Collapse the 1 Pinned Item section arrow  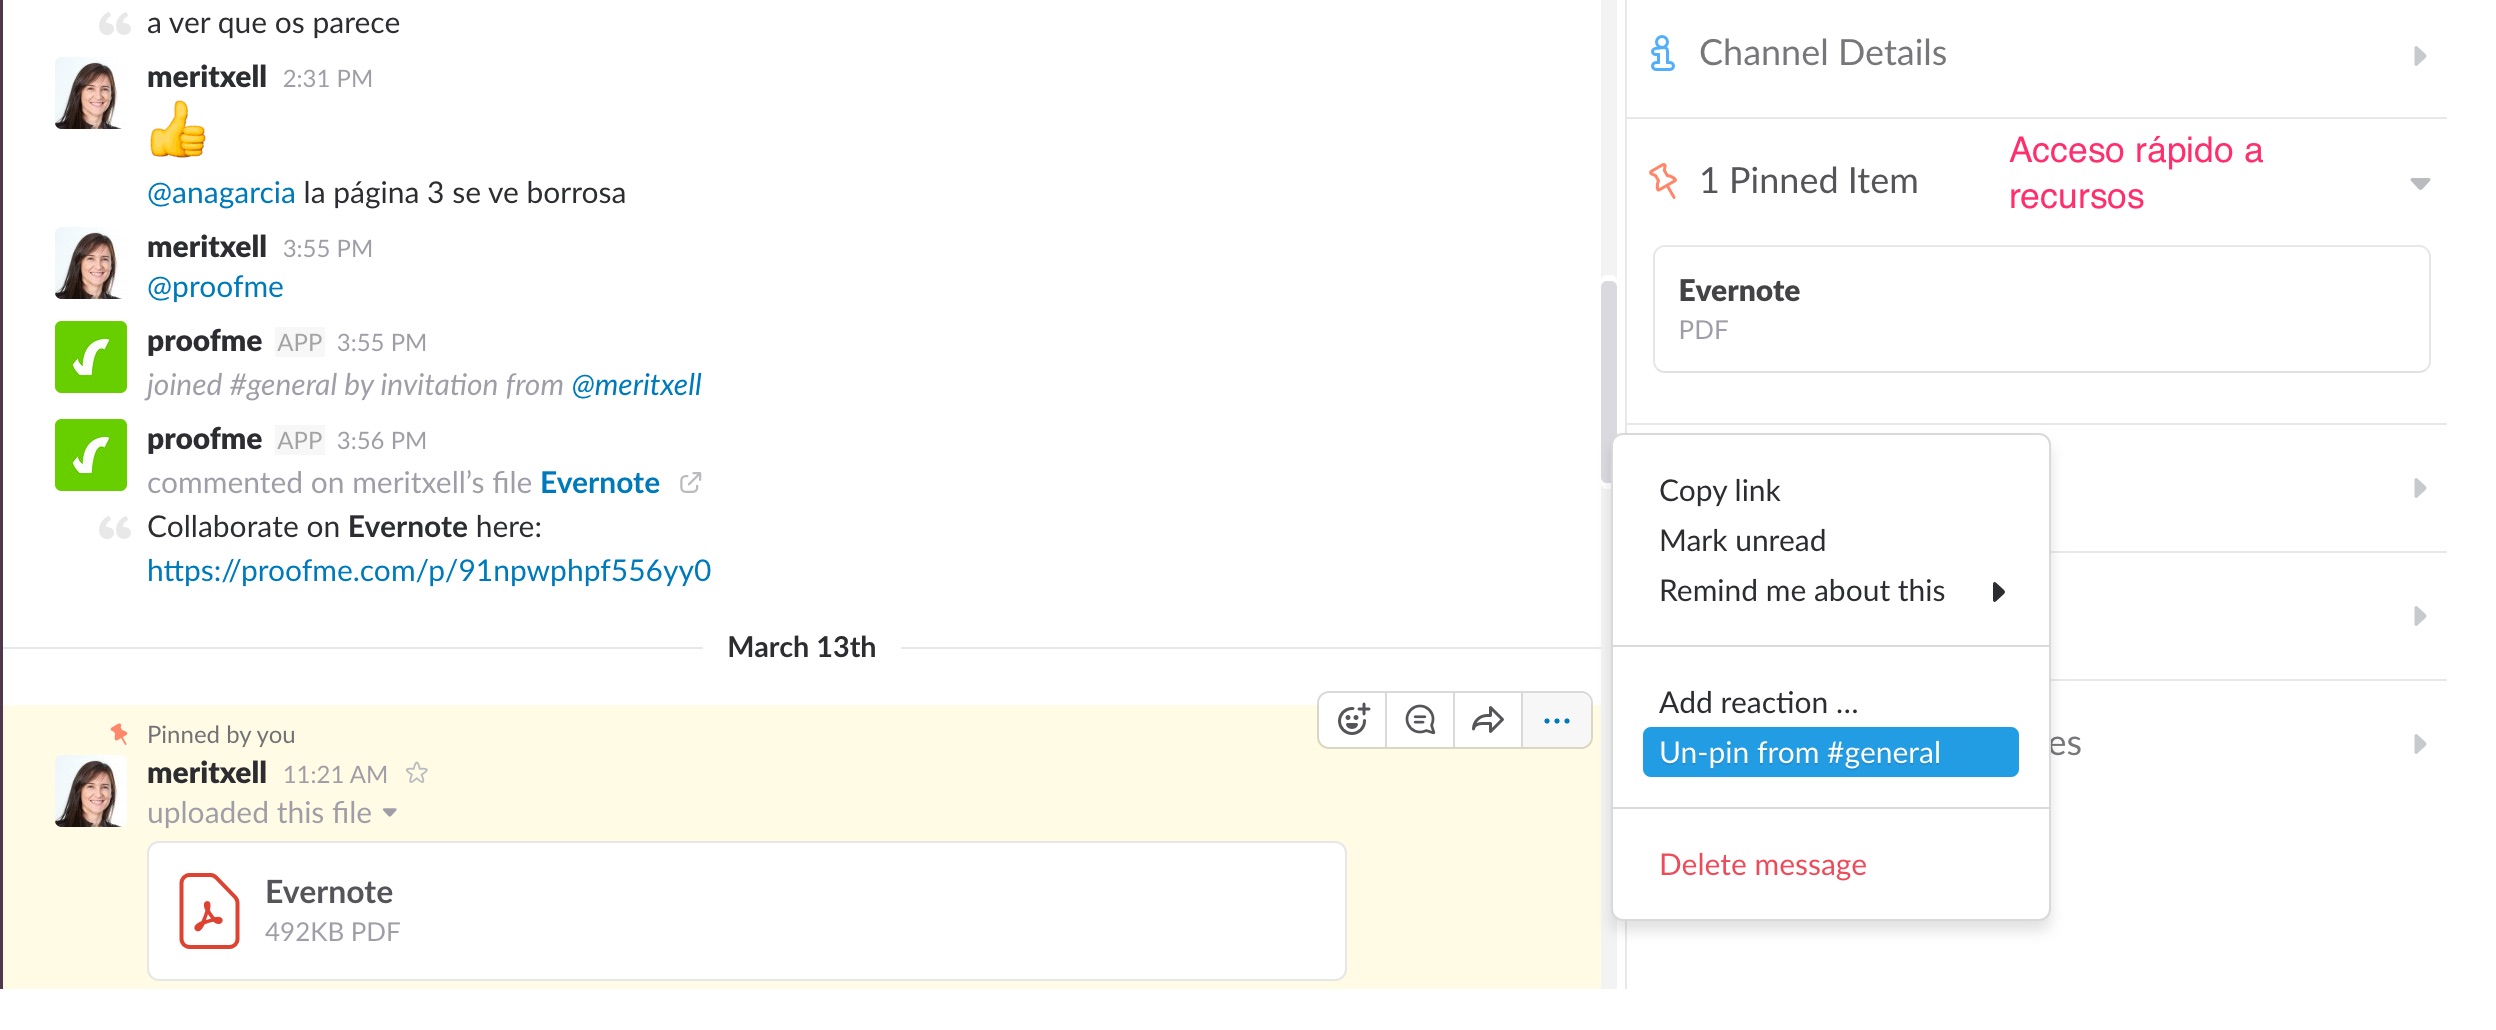(2420, 184)
